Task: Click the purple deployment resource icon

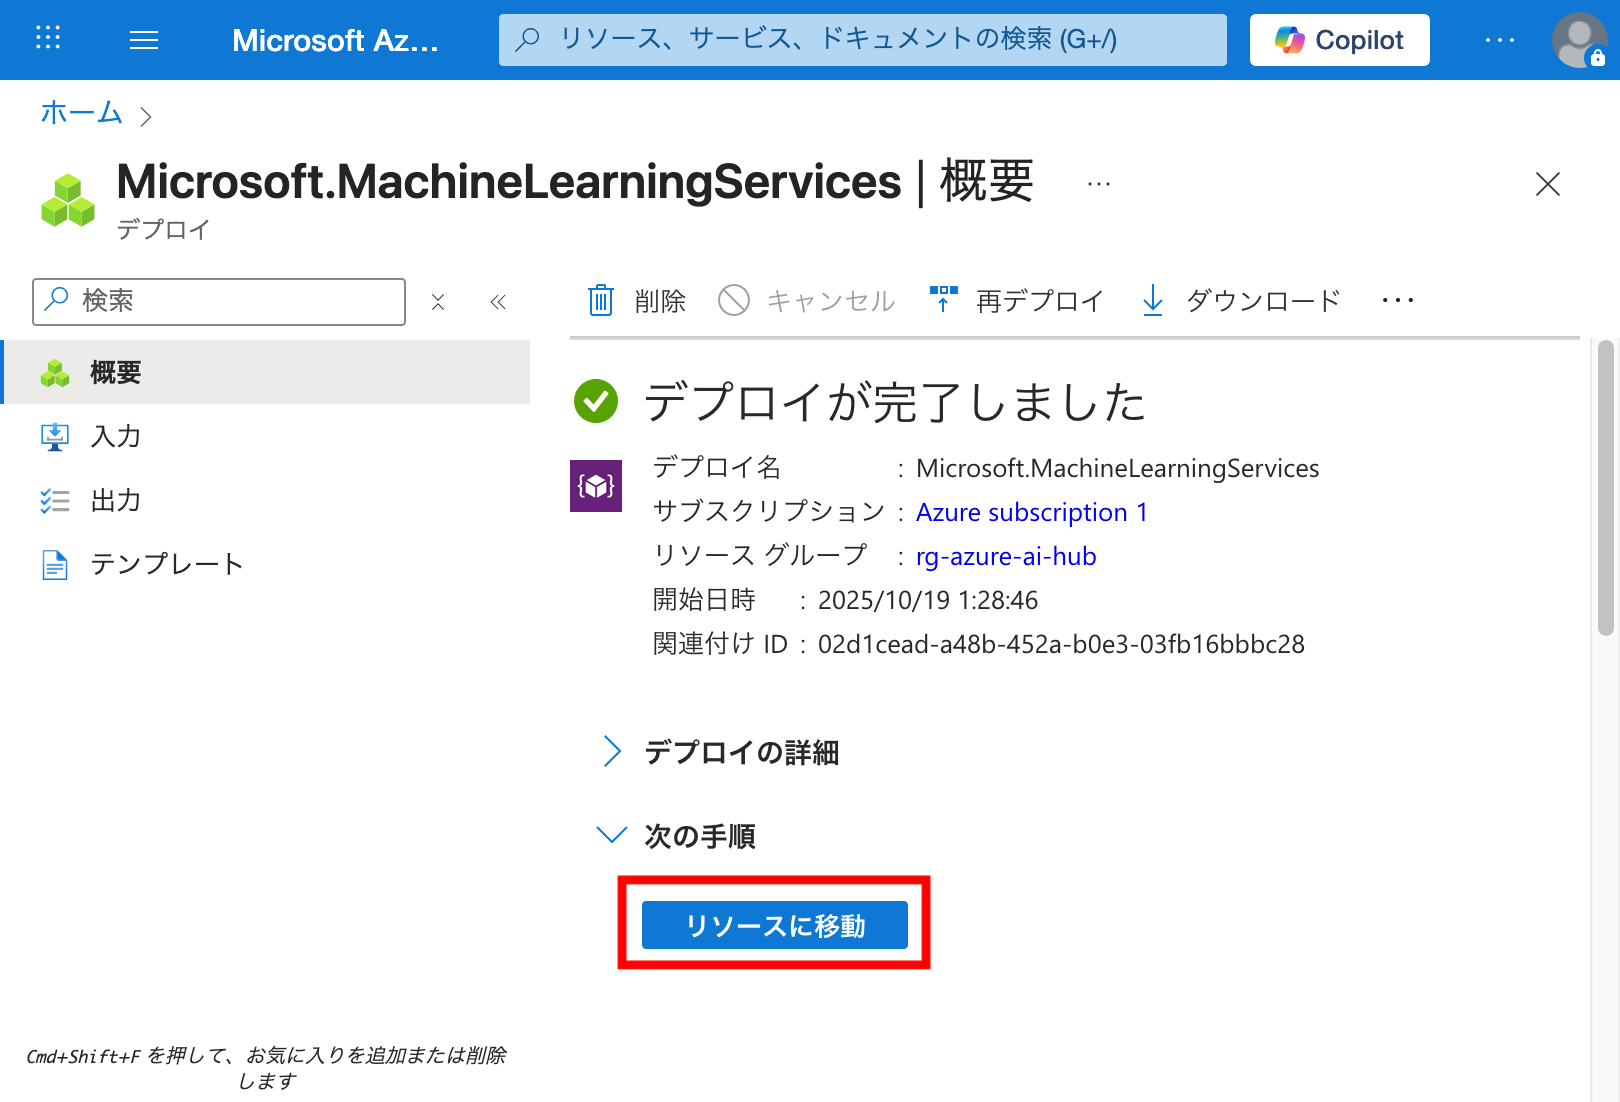Action: point(596,486)
